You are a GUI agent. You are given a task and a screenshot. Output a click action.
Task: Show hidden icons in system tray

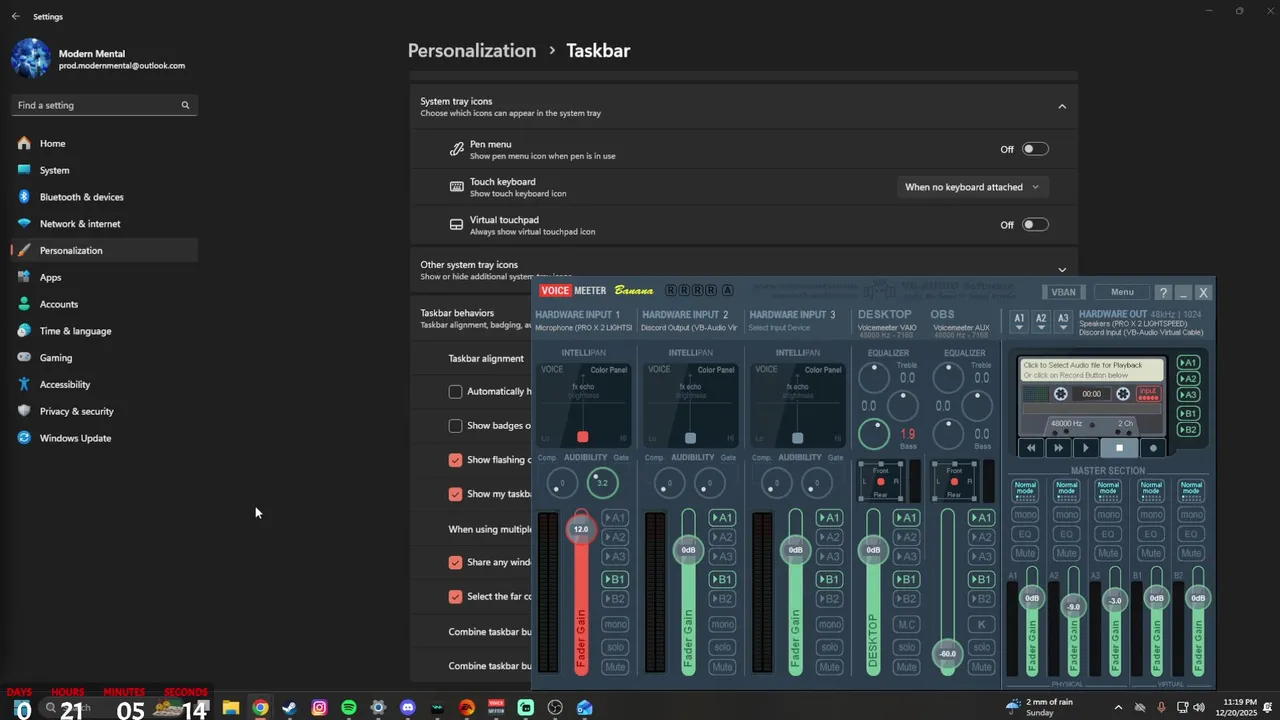[x=1116, y=707]
